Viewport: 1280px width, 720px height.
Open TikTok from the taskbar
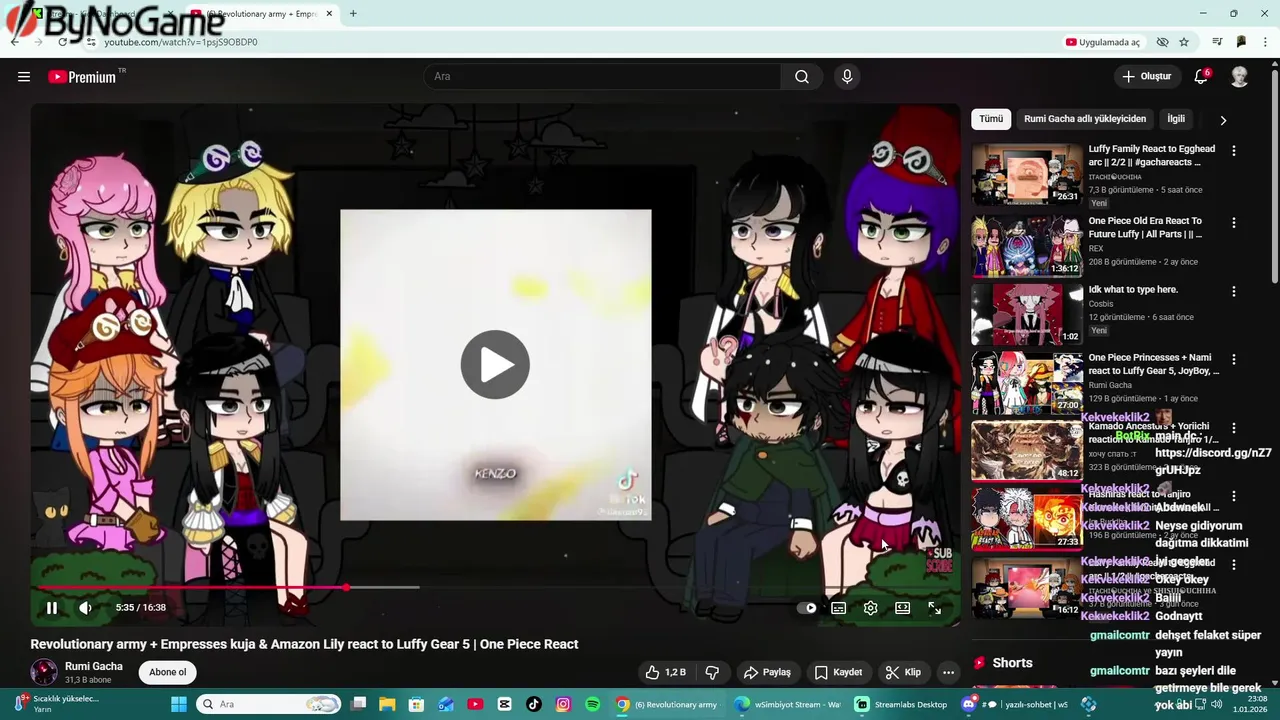pos(534,704)
